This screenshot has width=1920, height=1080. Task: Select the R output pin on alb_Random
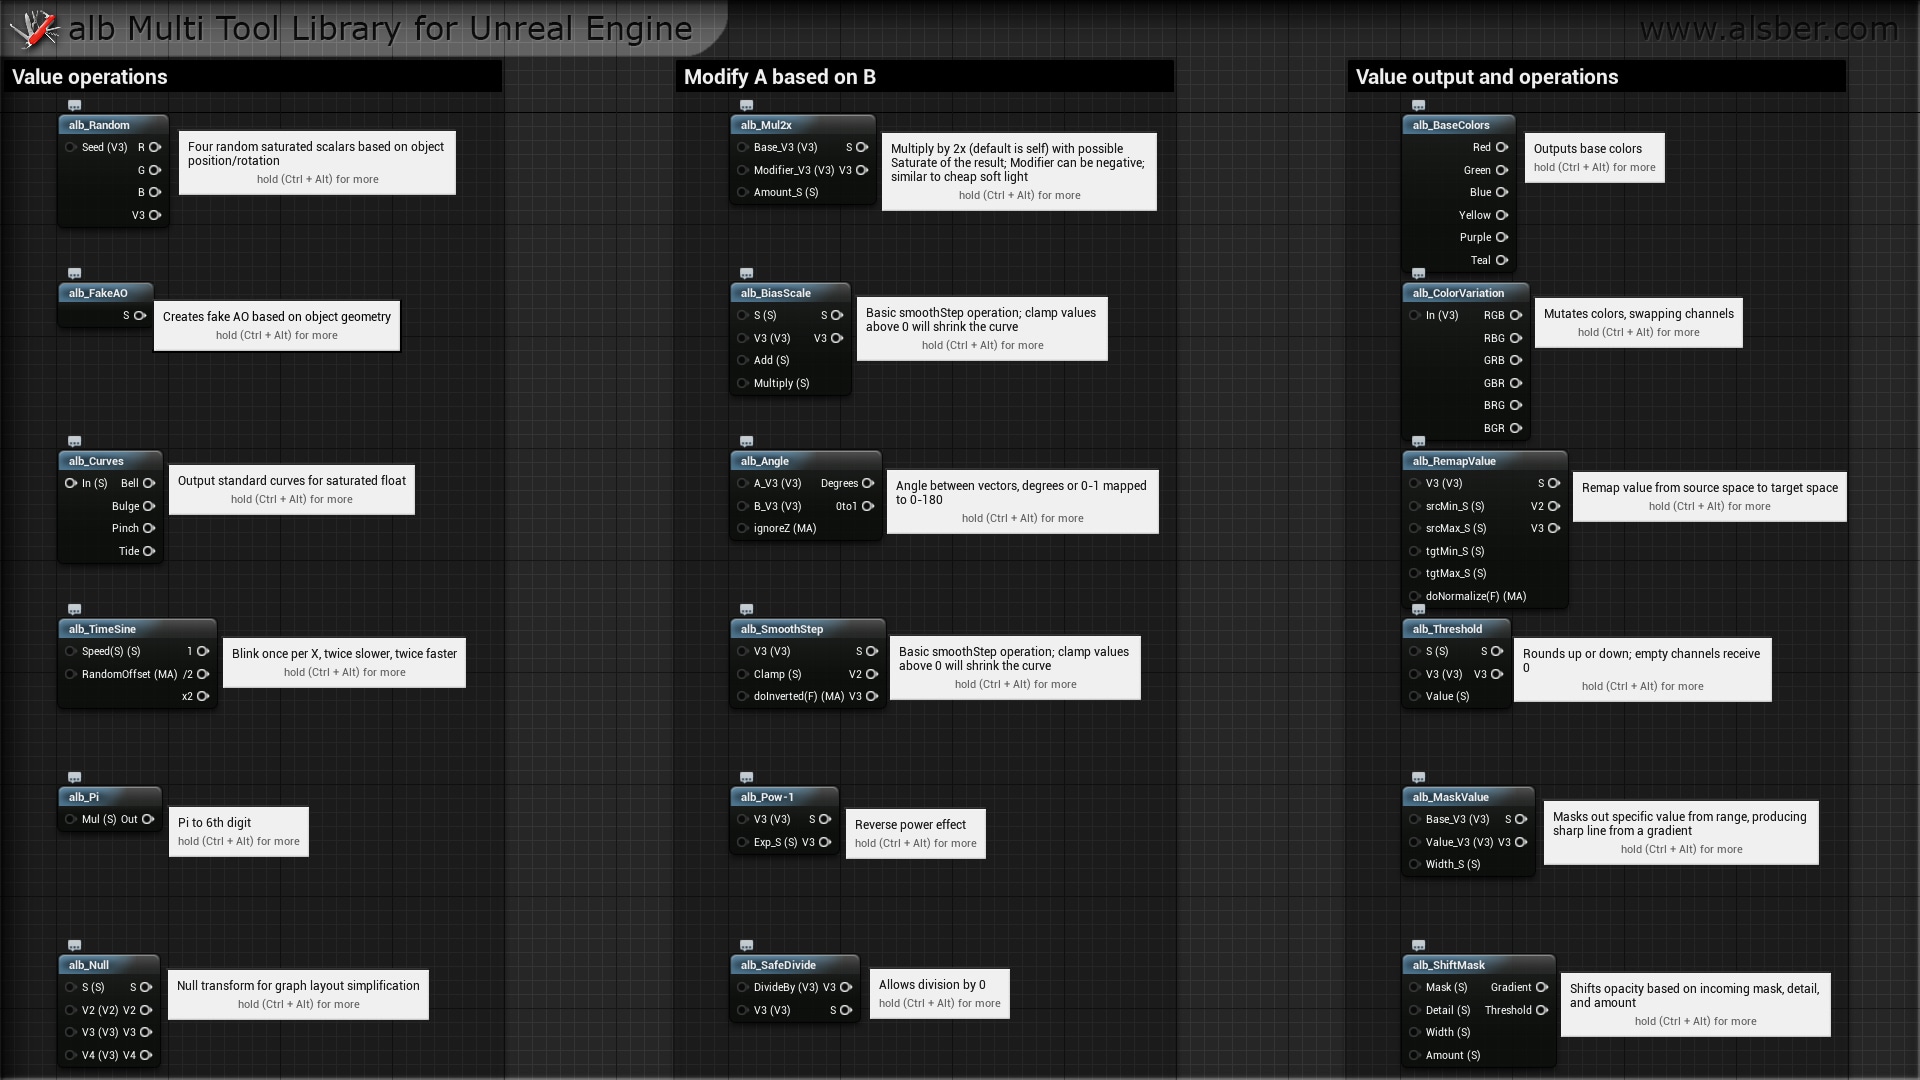(155, 147)
